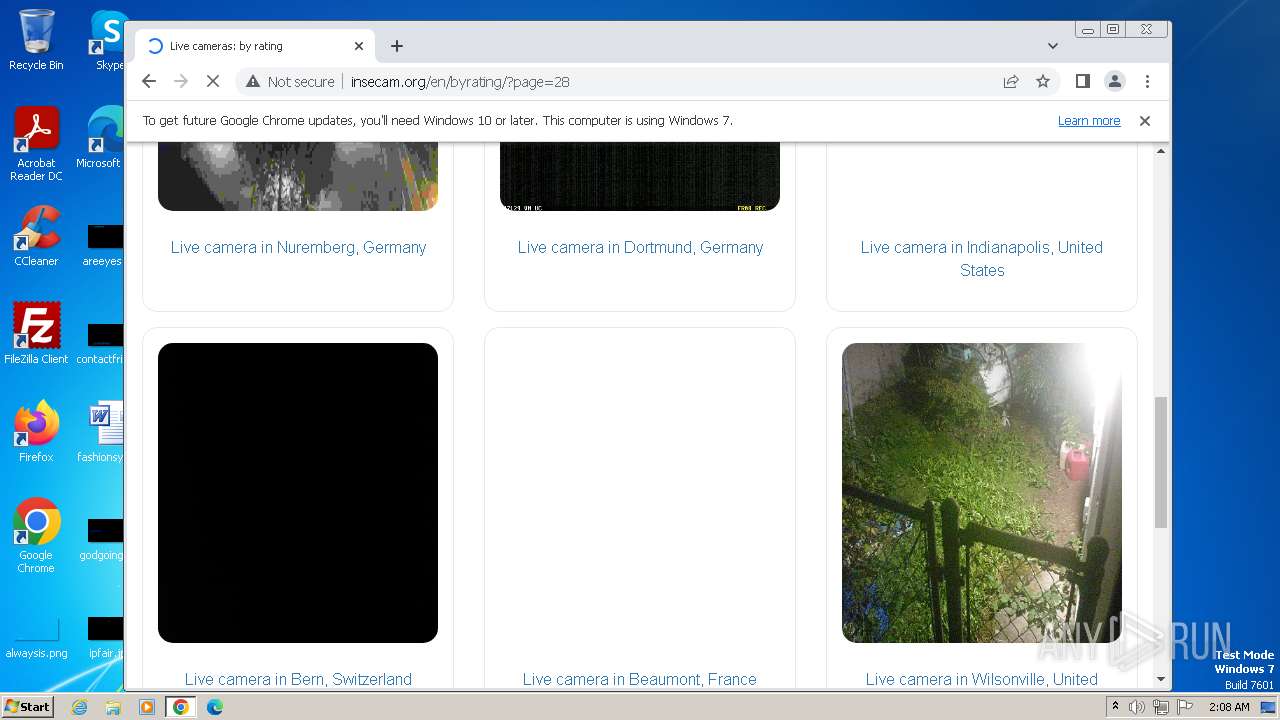Open the Recycle Bin desktop icon

coord(36,40)
